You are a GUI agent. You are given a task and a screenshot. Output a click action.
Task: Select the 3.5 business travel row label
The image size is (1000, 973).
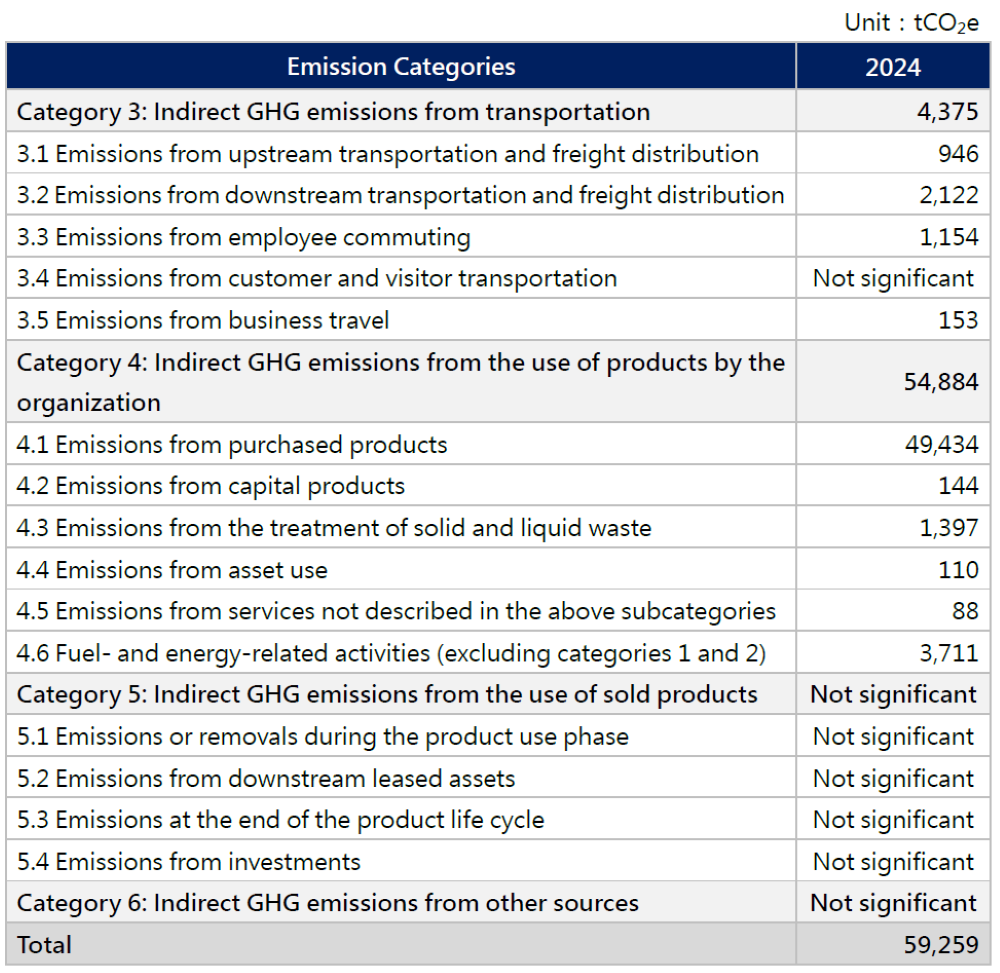pos(203,320)
